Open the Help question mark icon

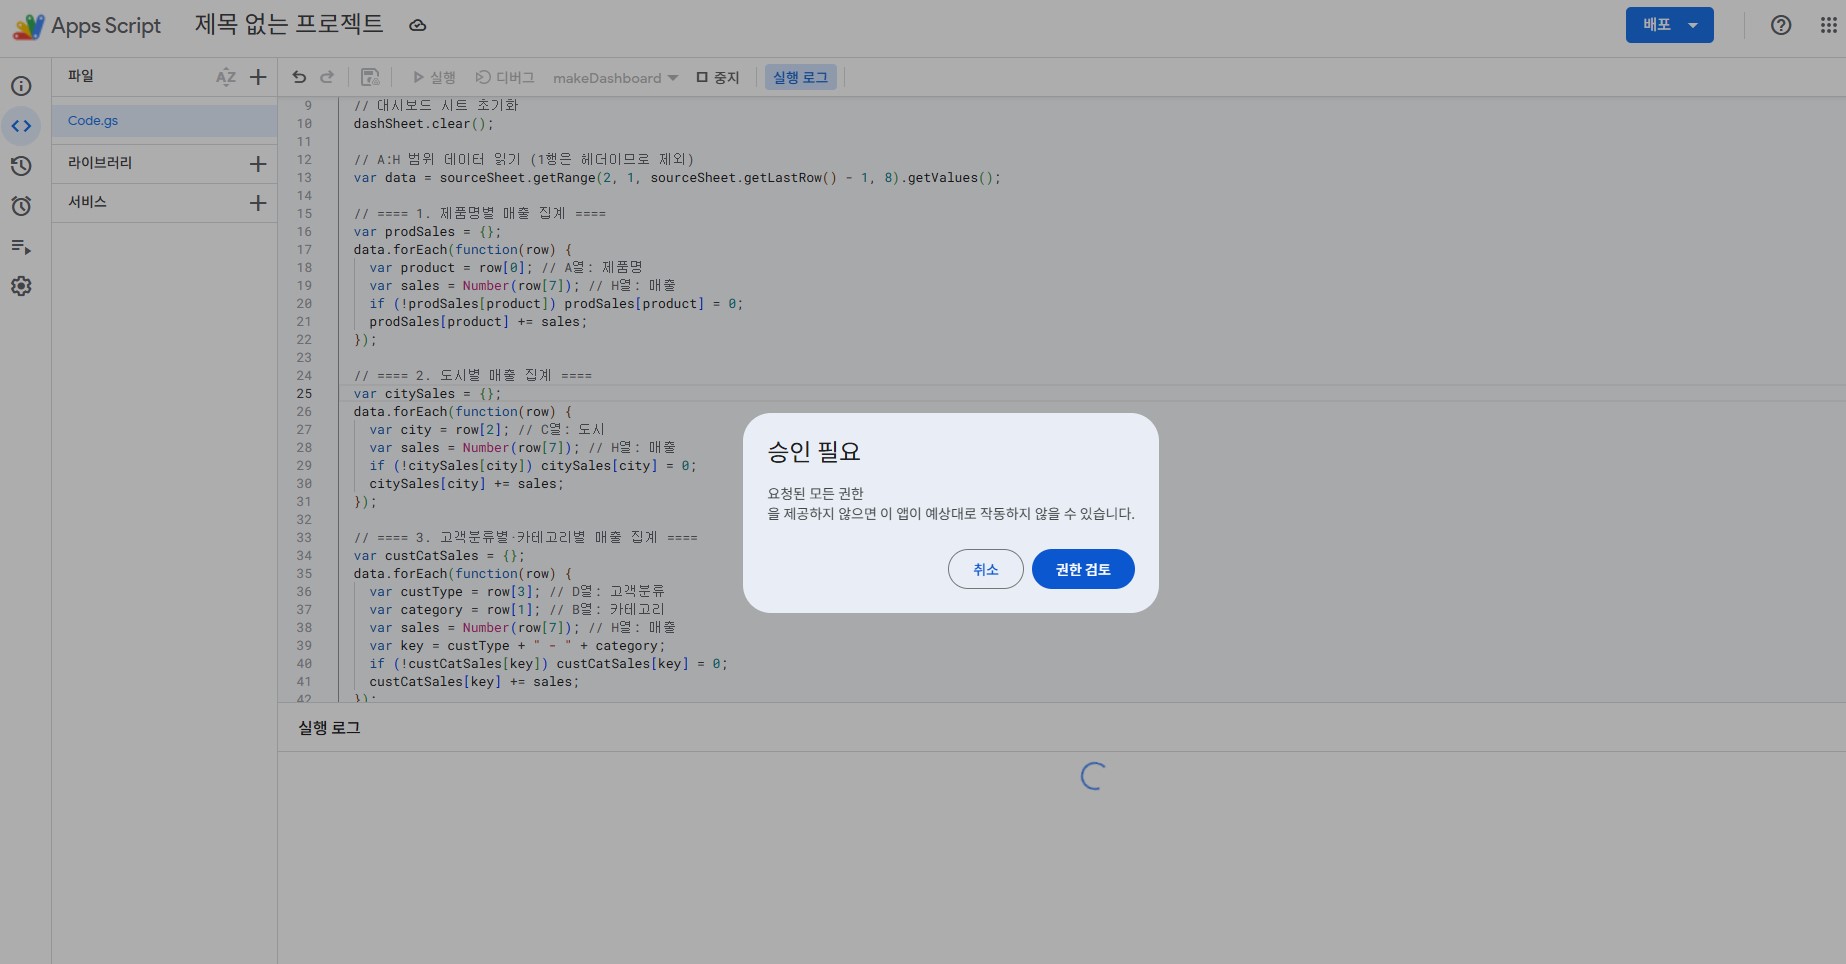1781,25
